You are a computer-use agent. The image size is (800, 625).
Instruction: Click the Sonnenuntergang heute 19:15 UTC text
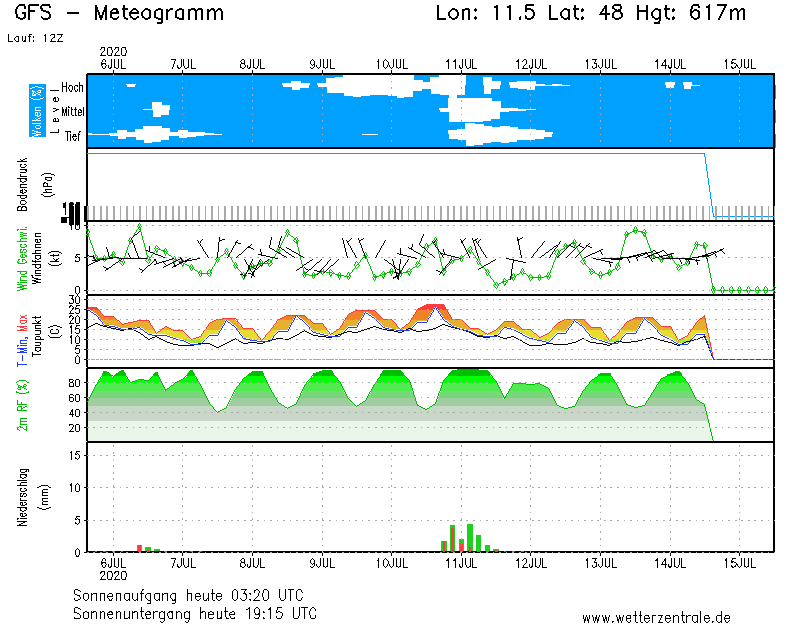(197, 613)
